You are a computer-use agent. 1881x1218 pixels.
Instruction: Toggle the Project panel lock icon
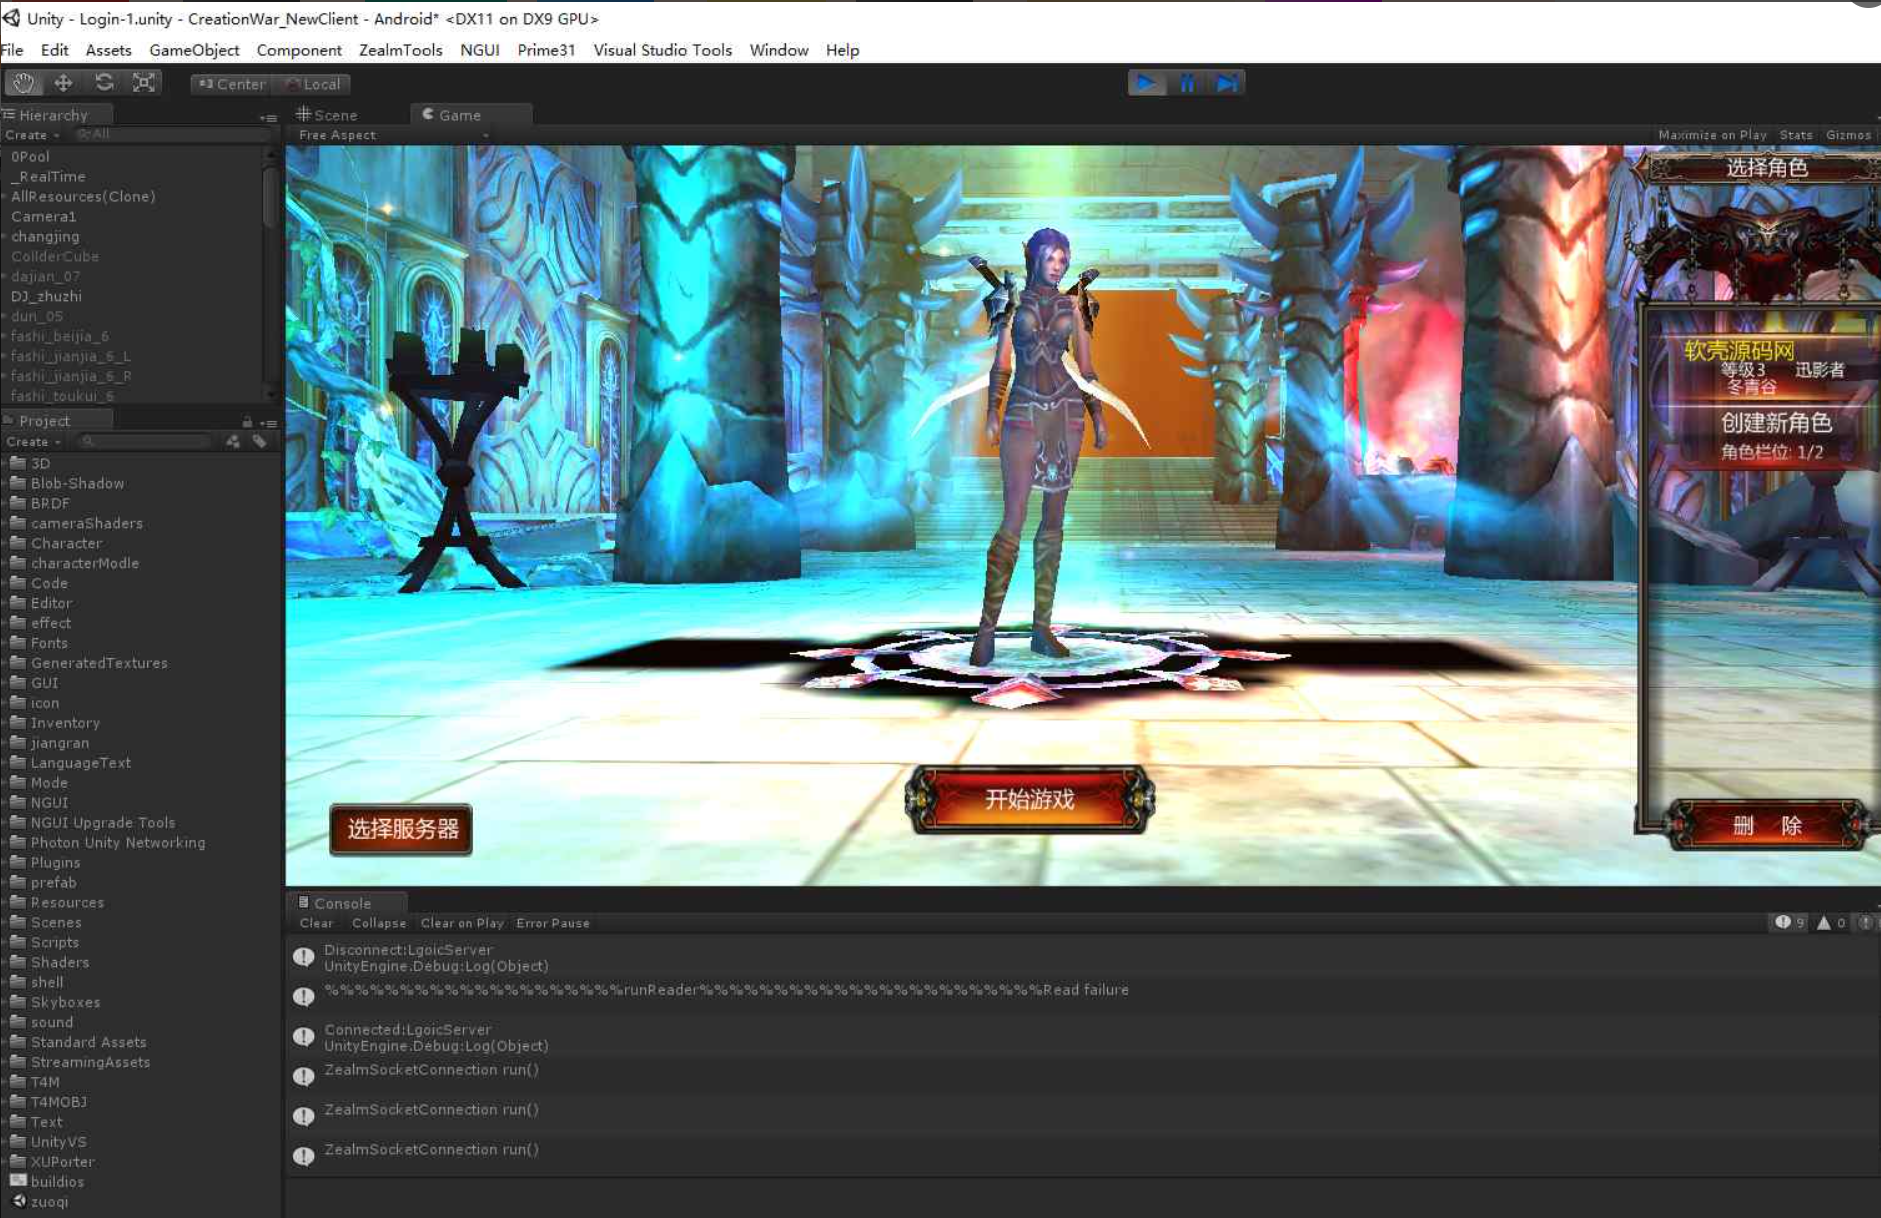[247, 422]
